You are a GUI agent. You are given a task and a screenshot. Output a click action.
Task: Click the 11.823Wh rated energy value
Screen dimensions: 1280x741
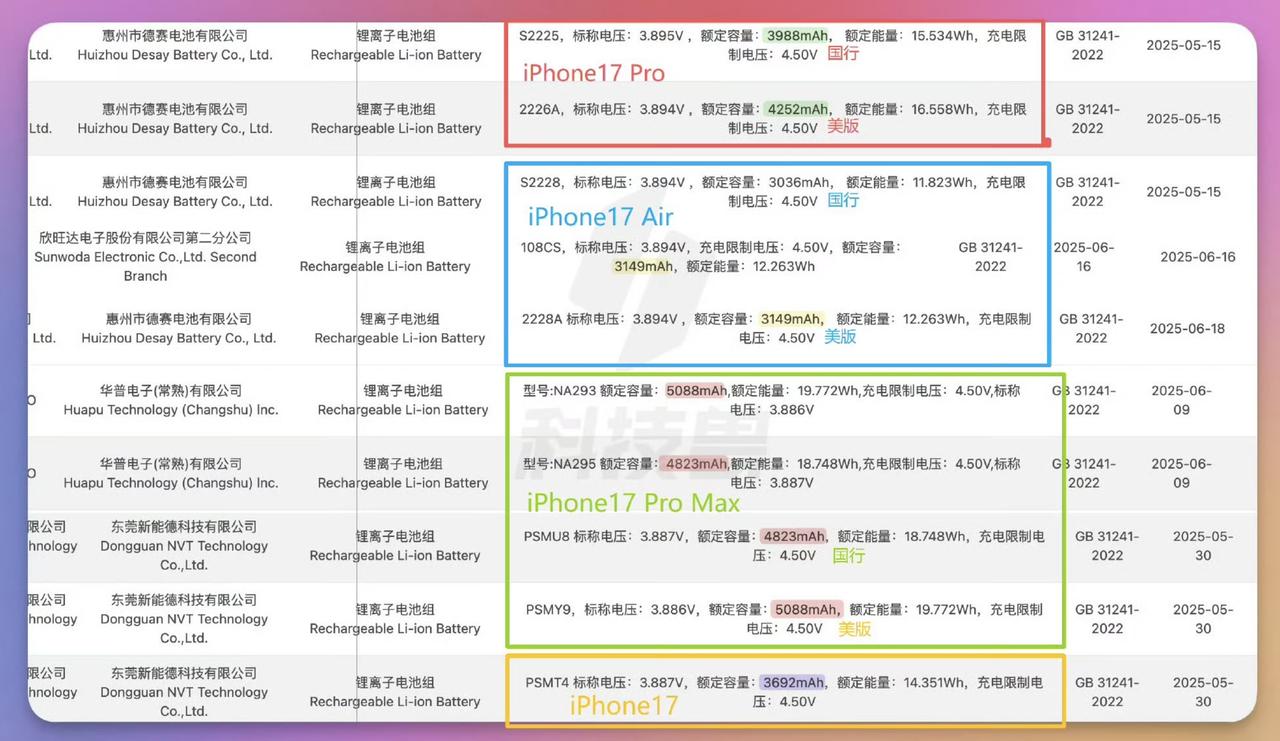[x=944, y=182]
